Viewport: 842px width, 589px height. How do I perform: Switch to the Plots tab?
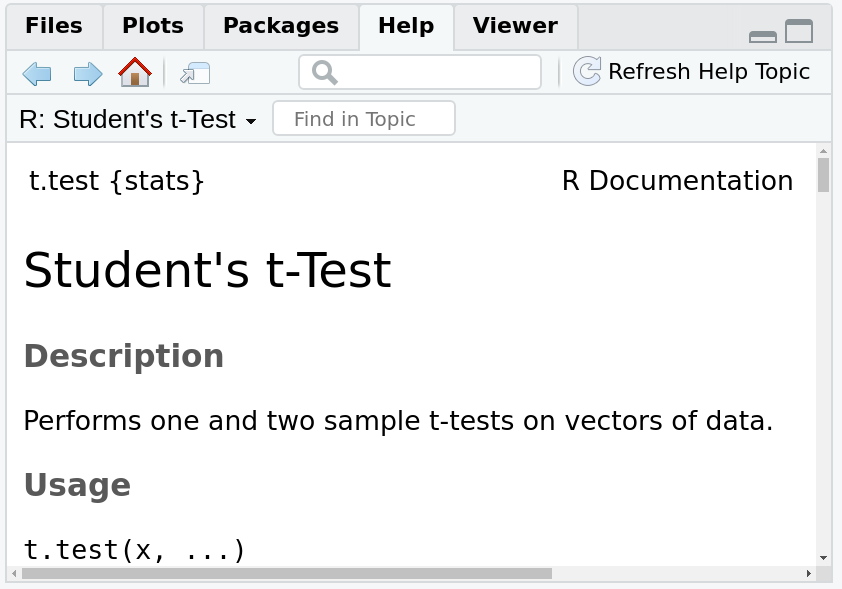pos(152,27)
